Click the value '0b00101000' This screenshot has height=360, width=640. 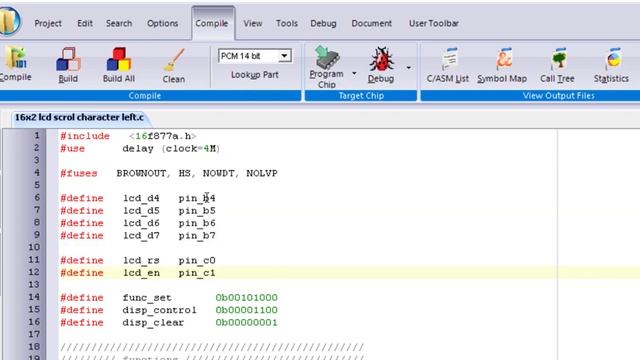(247, 298)
